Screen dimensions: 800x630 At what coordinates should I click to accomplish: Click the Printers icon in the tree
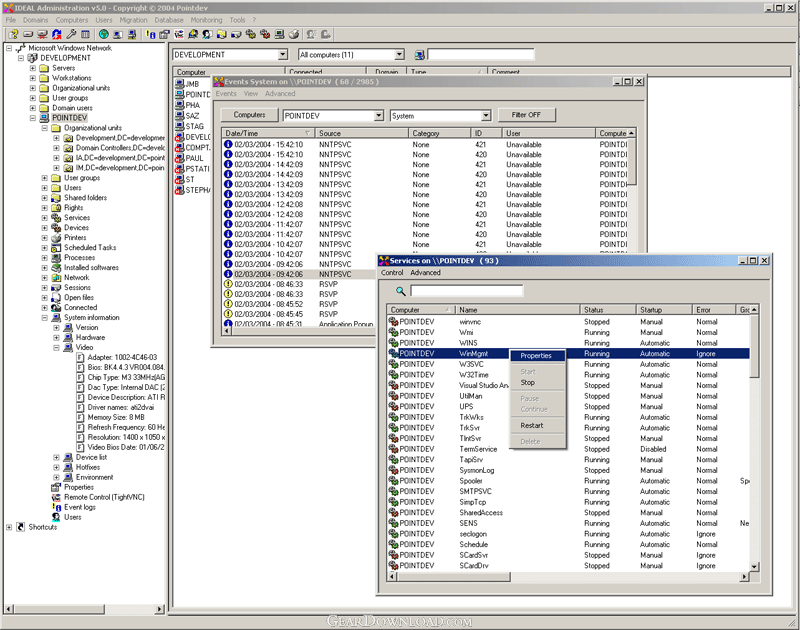(x=57, y=238)
